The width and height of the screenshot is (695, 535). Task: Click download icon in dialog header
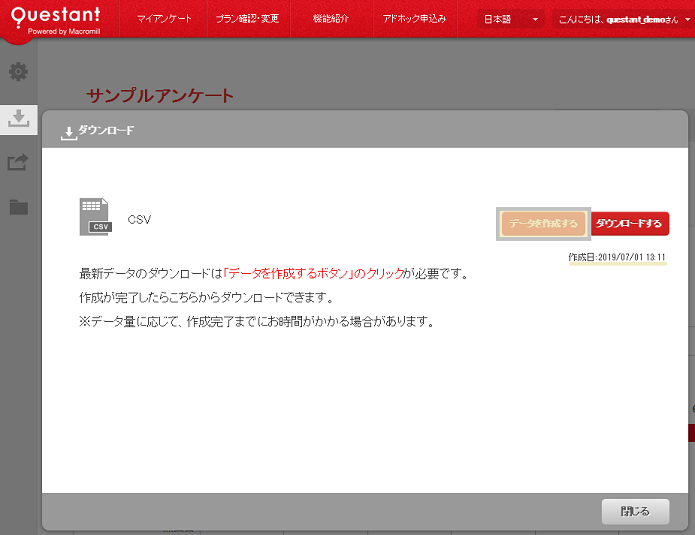[x=68, y=131]
